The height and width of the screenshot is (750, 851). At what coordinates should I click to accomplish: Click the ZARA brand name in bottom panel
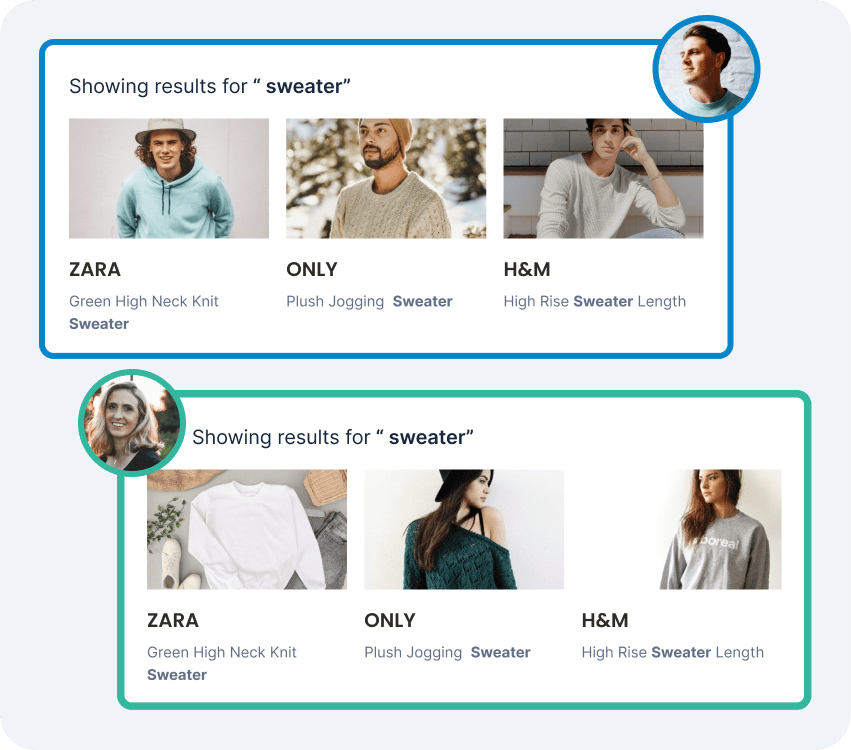pyautogui.click(x=173, y=620)
